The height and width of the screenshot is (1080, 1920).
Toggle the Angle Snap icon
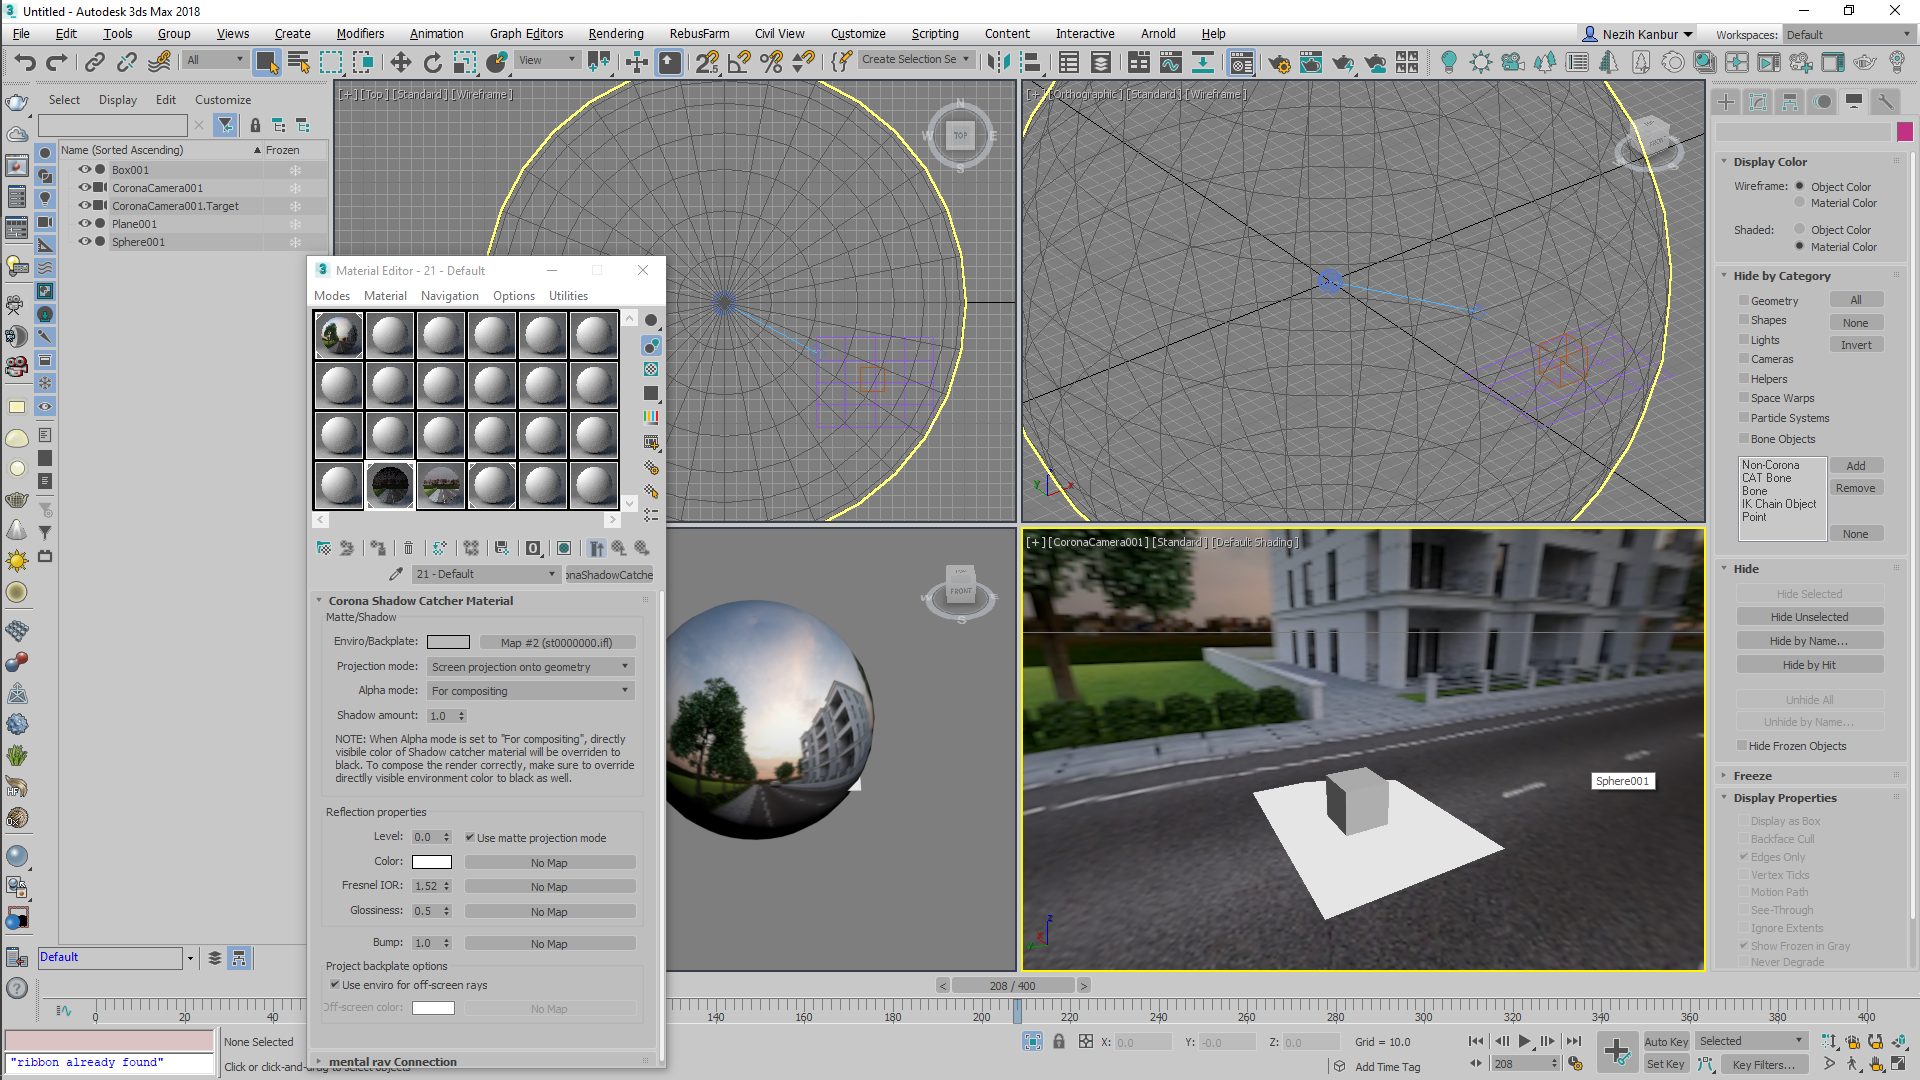pyautogui.click(x=739, y=63)
